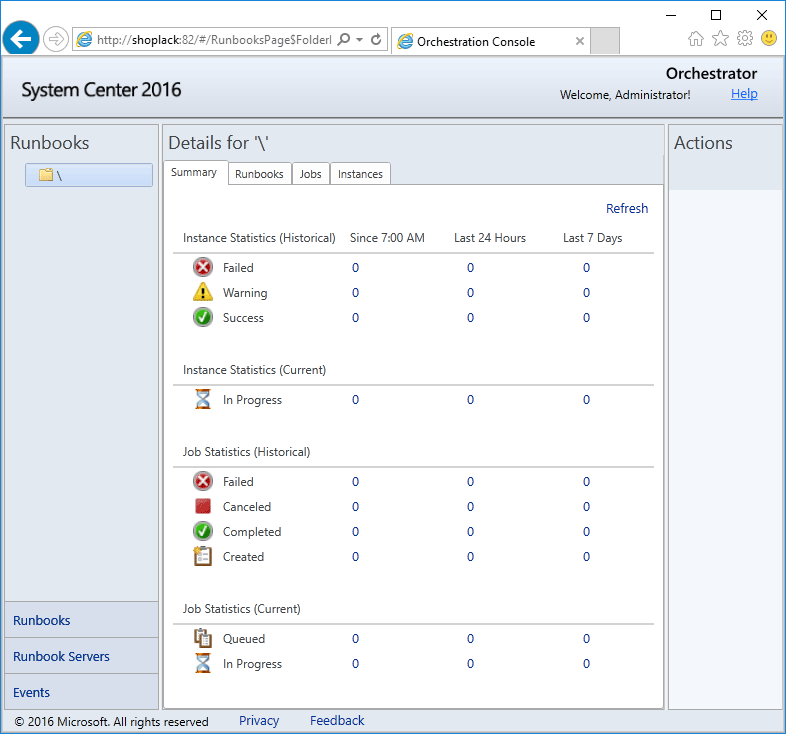This screenshot has width=786, height=734.
Task: Click the Queued clipboard icon
Action: click(203, 638)
